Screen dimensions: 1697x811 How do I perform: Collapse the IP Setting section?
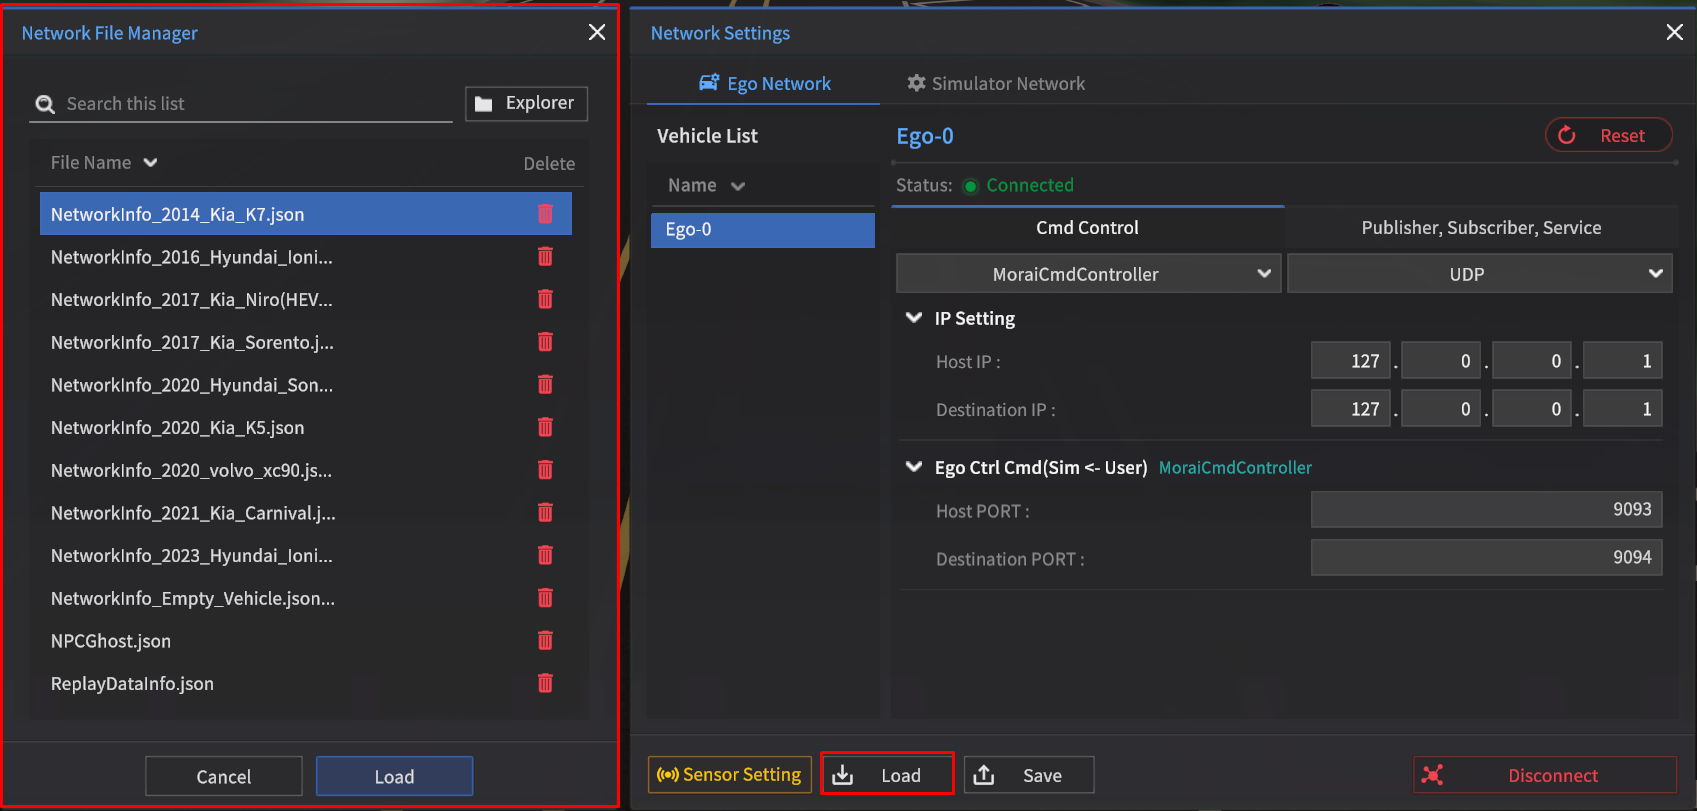tap(913, 318)
